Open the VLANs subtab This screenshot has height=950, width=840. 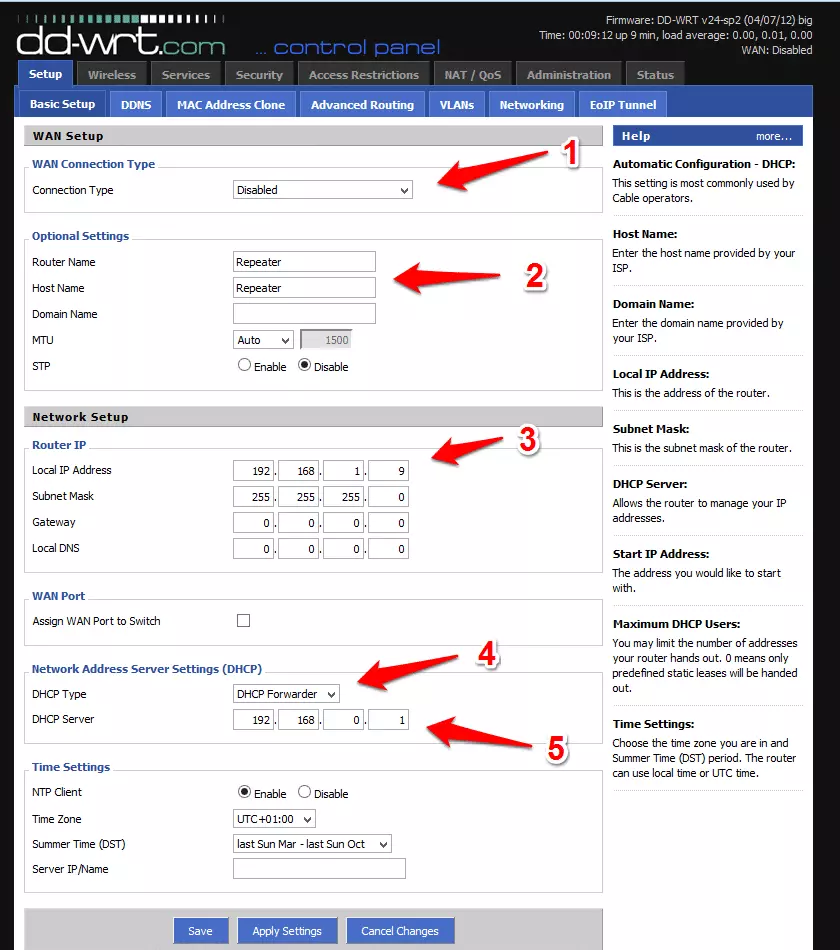(456, 104)
